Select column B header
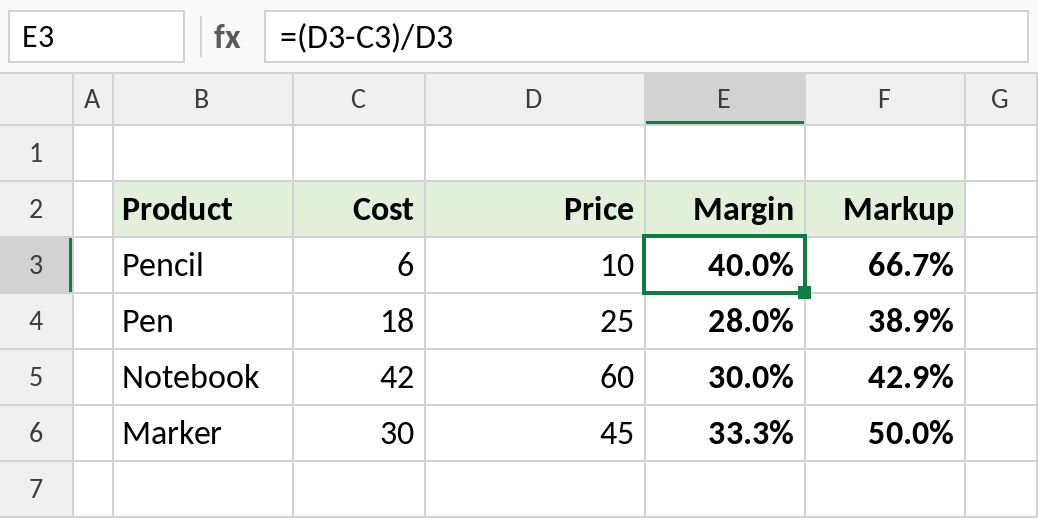 point(203,99)
